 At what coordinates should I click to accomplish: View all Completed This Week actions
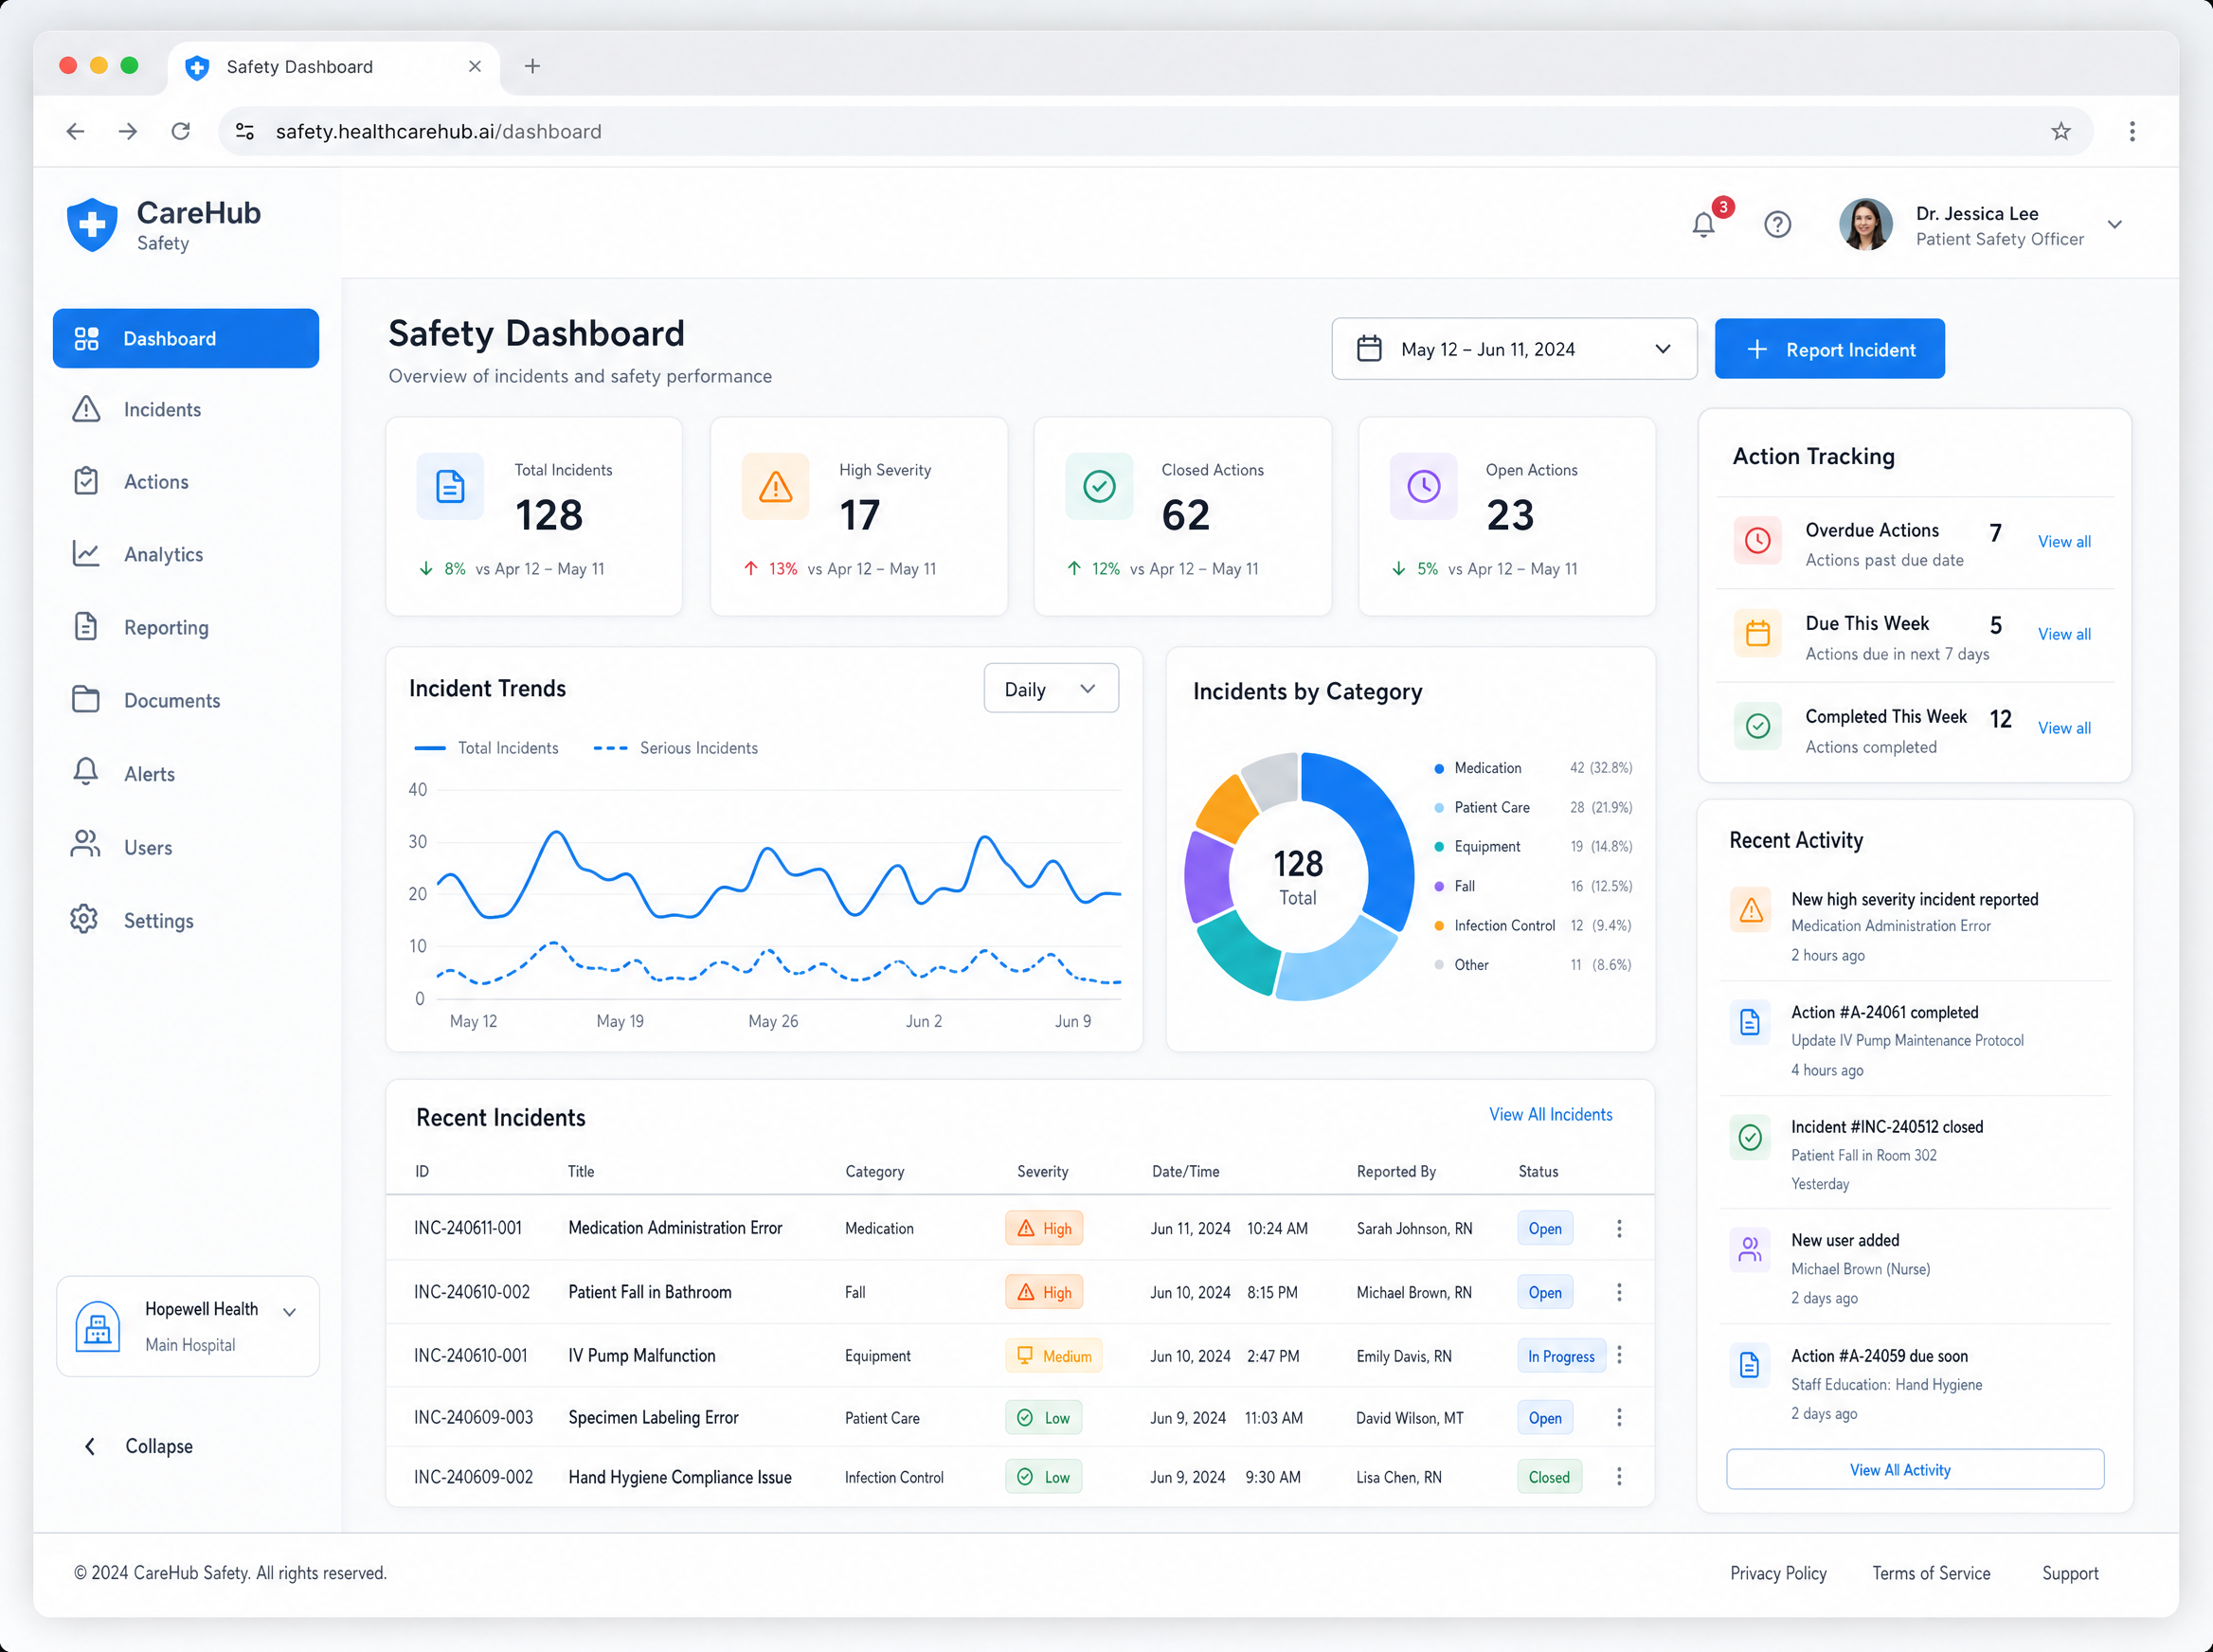tap(2064, 728)
